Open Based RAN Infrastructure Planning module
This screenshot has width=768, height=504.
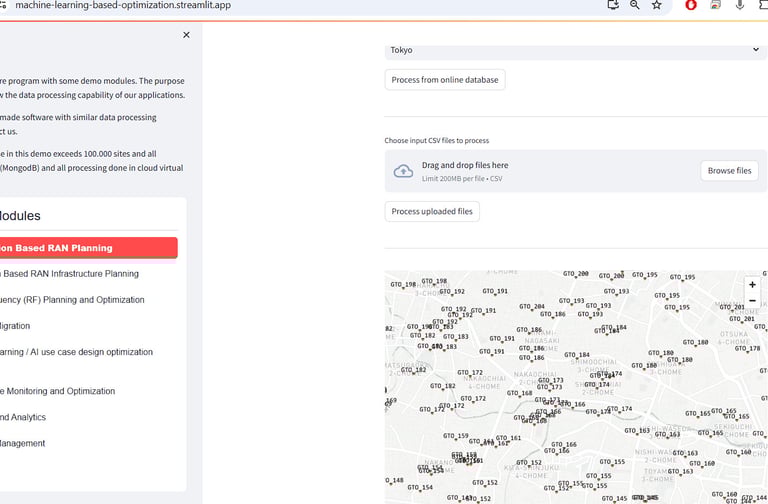click(69, 274)
